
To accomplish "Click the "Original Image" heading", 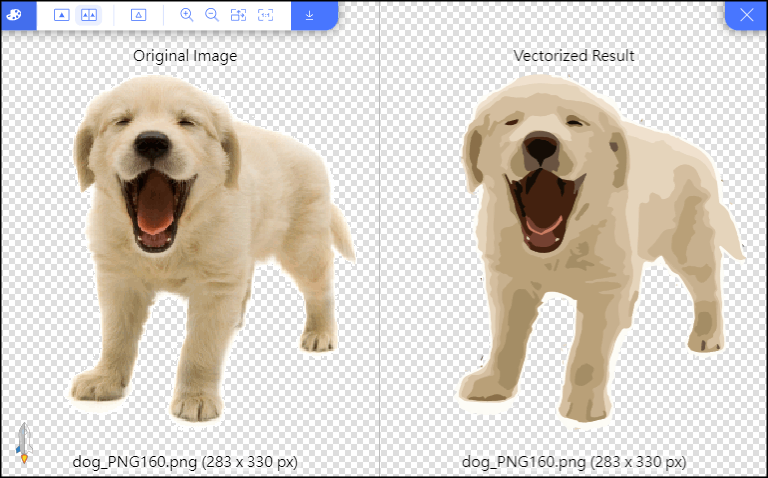I will [185, 56].
